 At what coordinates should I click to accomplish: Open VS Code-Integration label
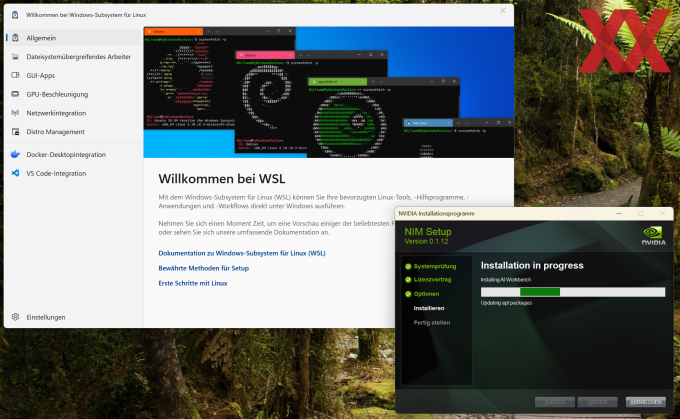point(56,173)
